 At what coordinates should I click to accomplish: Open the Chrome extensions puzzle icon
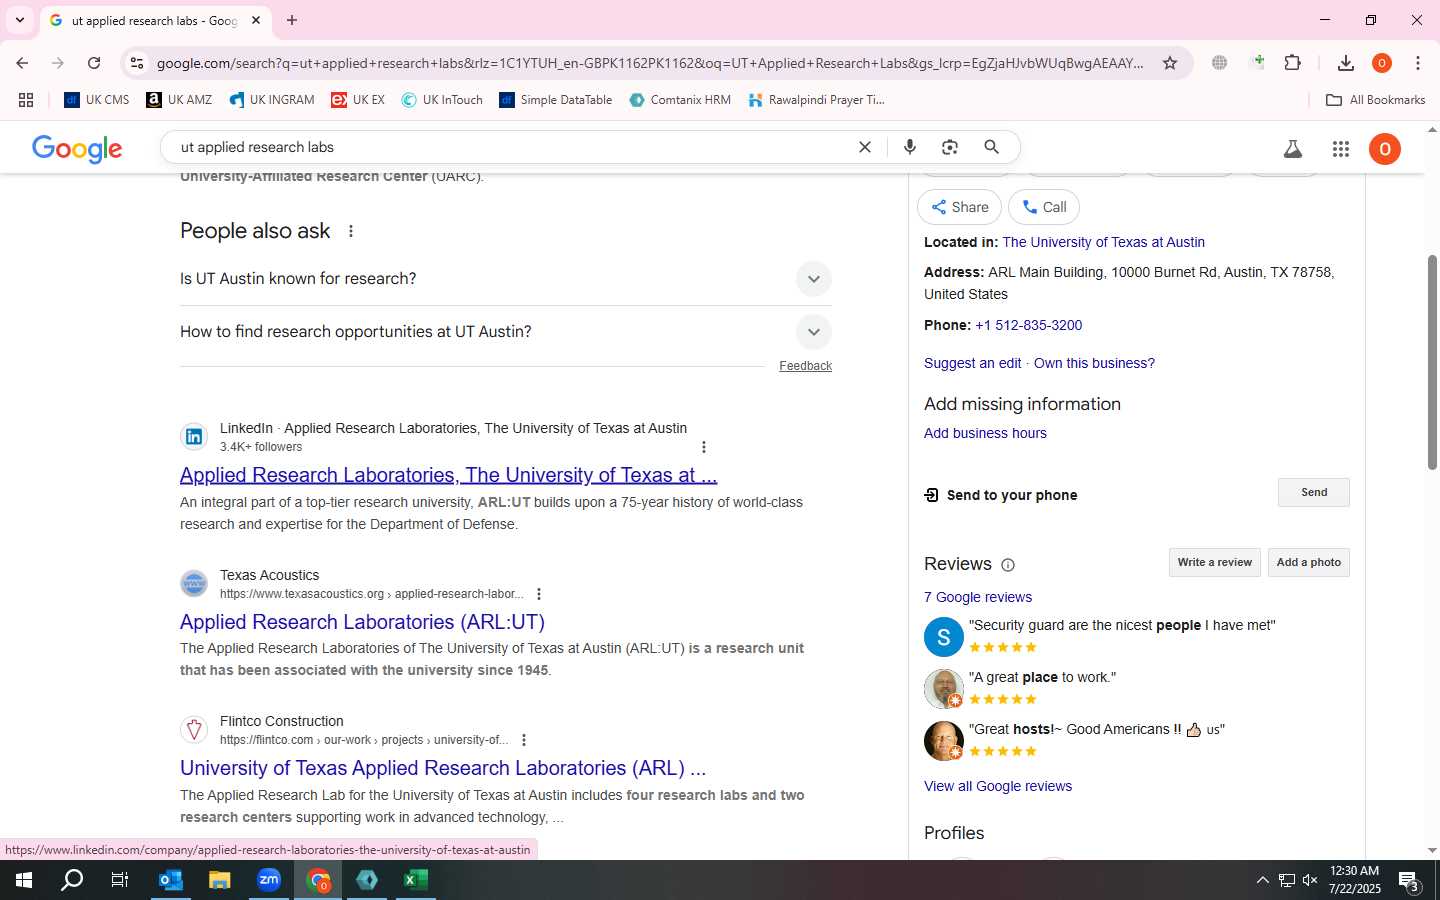1293,63
